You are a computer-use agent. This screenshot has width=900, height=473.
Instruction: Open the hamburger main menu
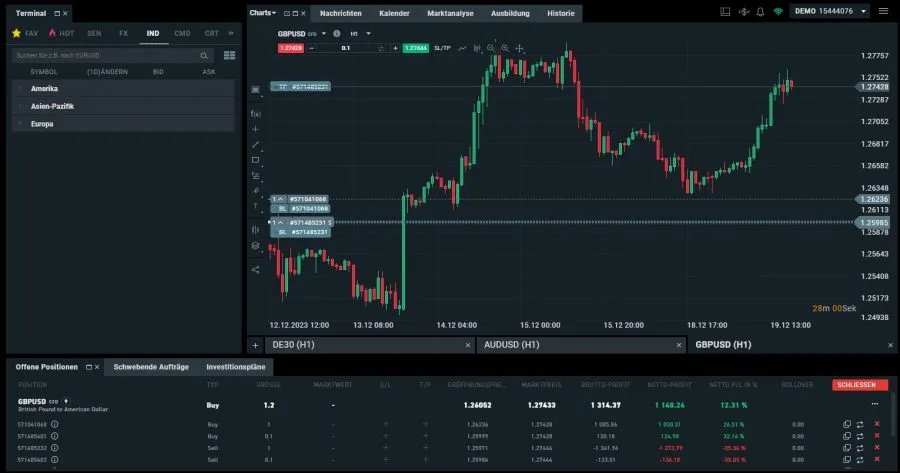click(884, 13)
